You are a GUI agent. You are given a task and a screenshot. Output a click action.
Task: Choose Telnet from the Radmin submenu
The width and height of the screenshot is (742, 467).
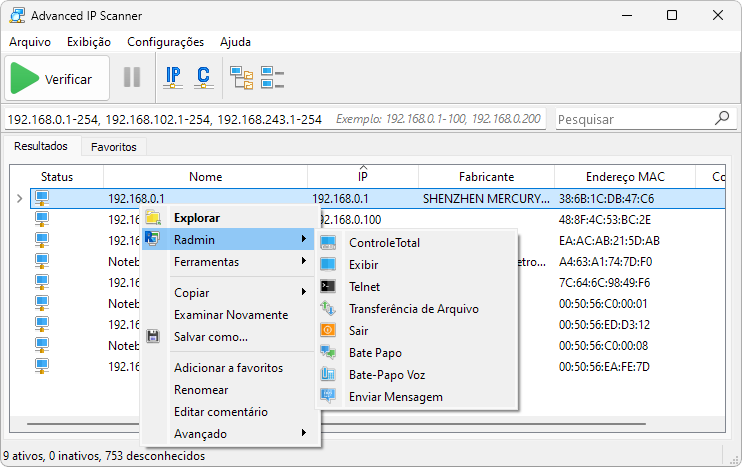pos(364,287)
